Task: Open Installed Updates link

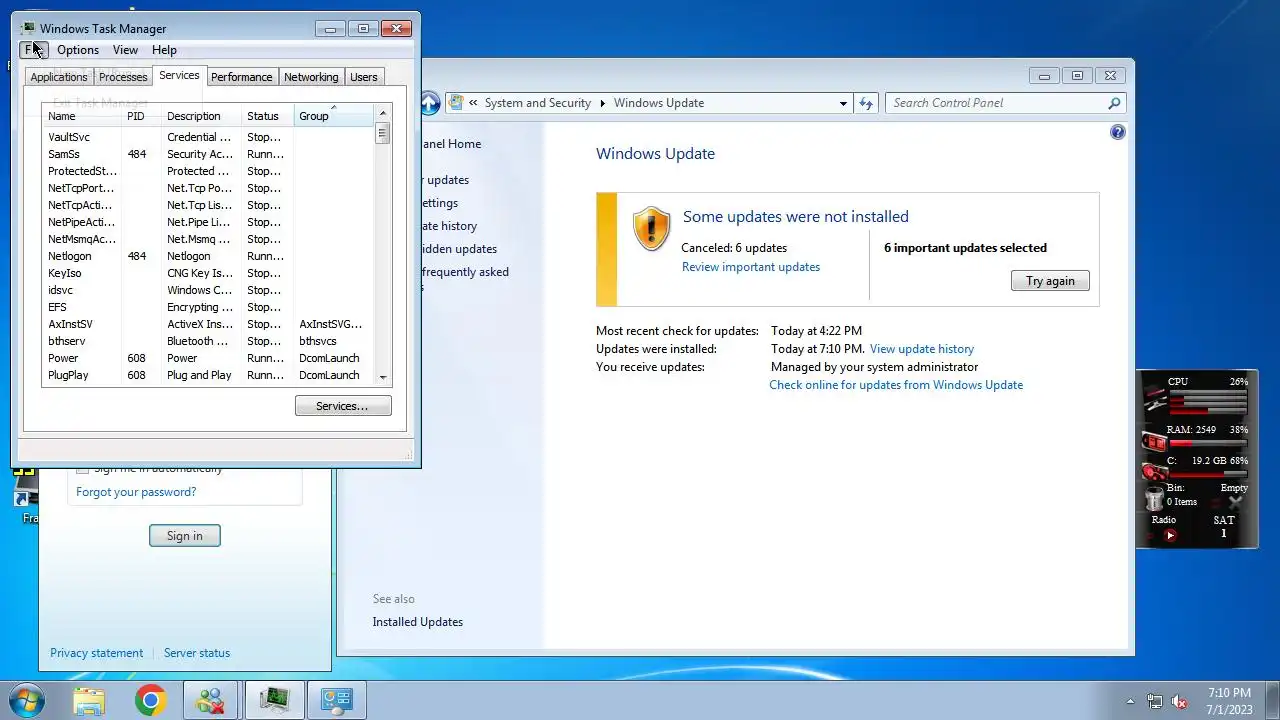Action: click(418, 622)
